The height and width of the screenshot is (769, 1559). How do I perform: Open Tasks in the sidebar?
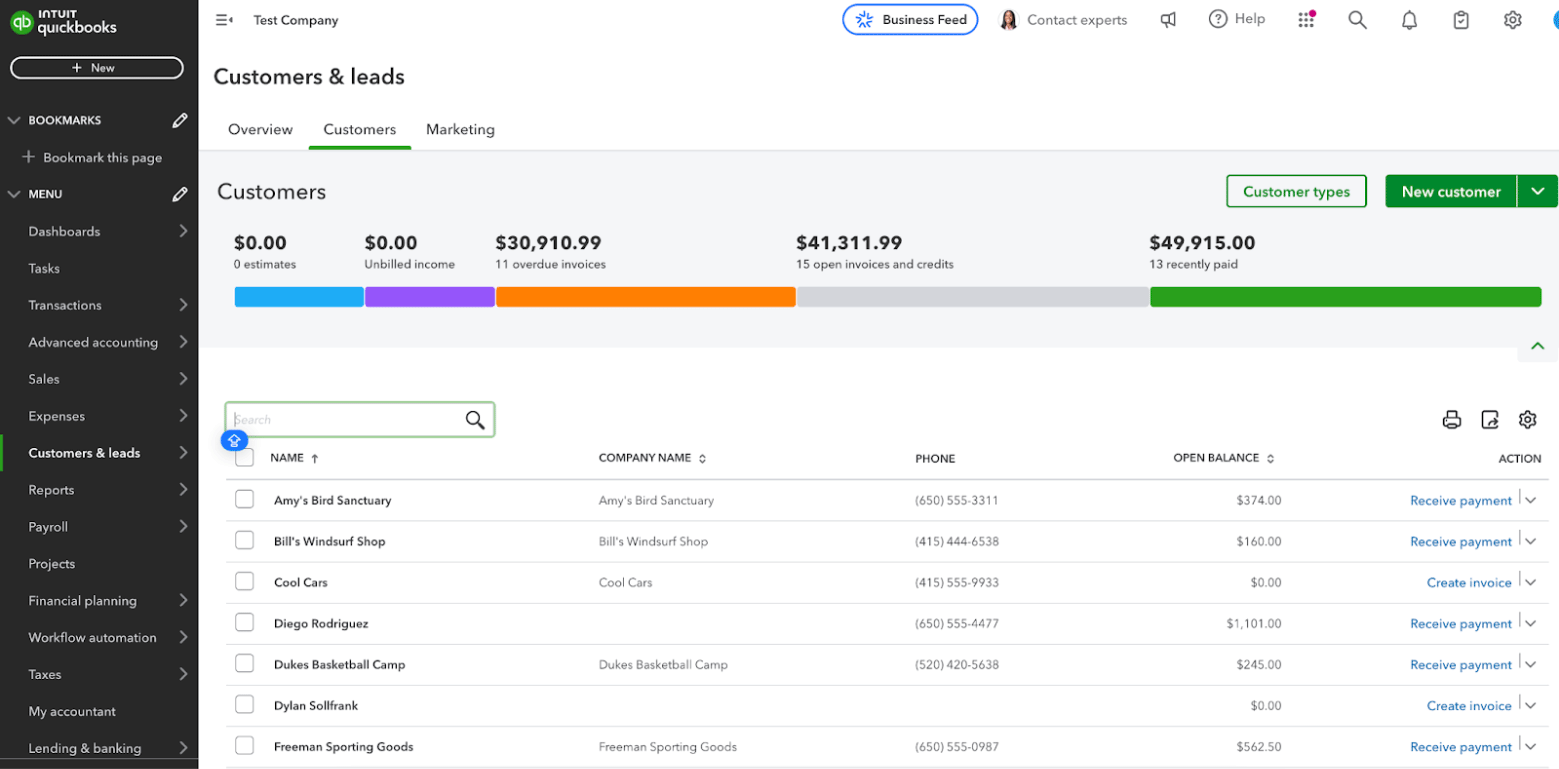click(x=44, y=268)
